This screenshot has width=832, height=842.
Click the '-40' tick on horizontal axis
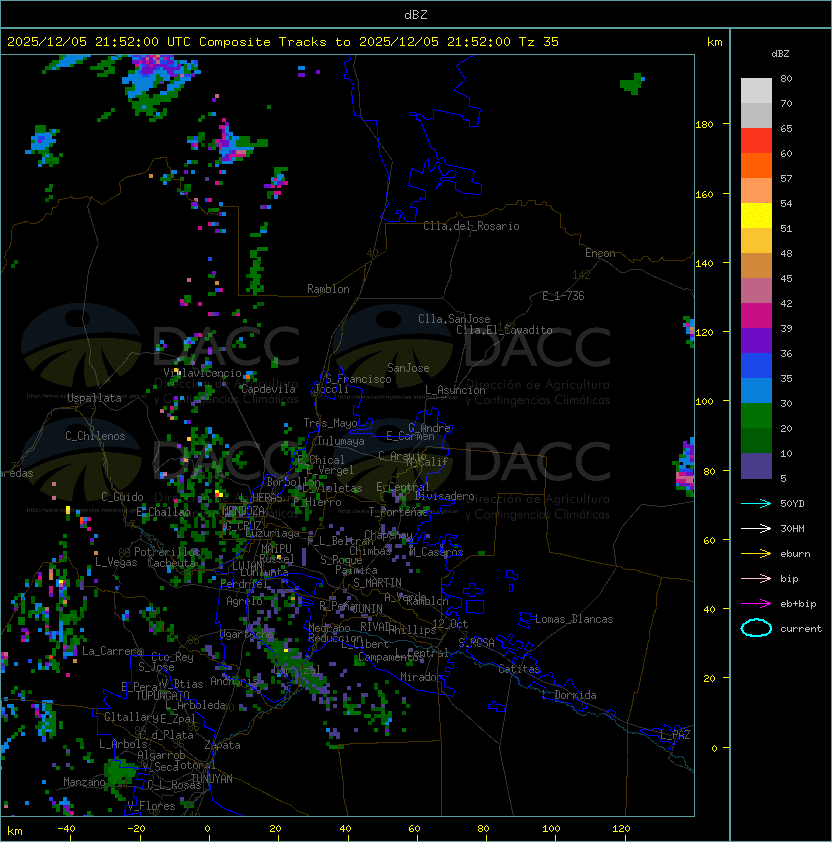pyautogui.click(x=66, y=829)
